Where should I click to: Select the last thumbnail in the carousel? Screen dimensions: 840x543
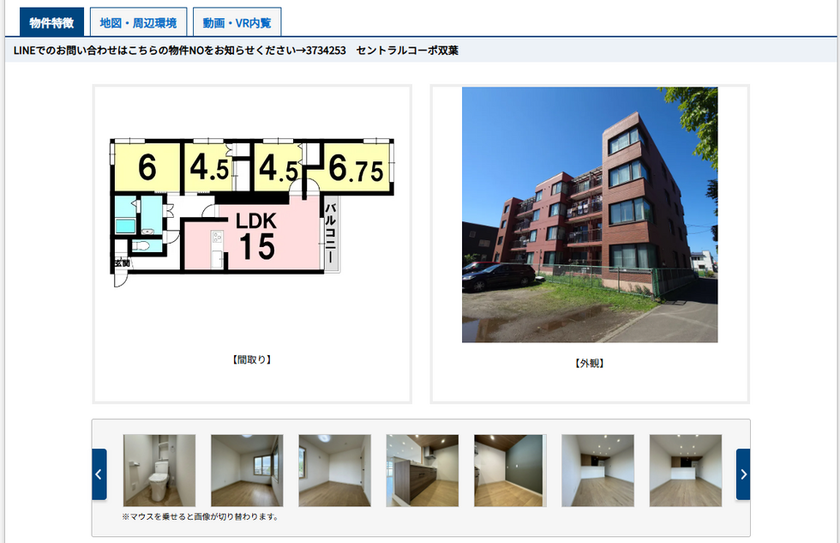685,470
